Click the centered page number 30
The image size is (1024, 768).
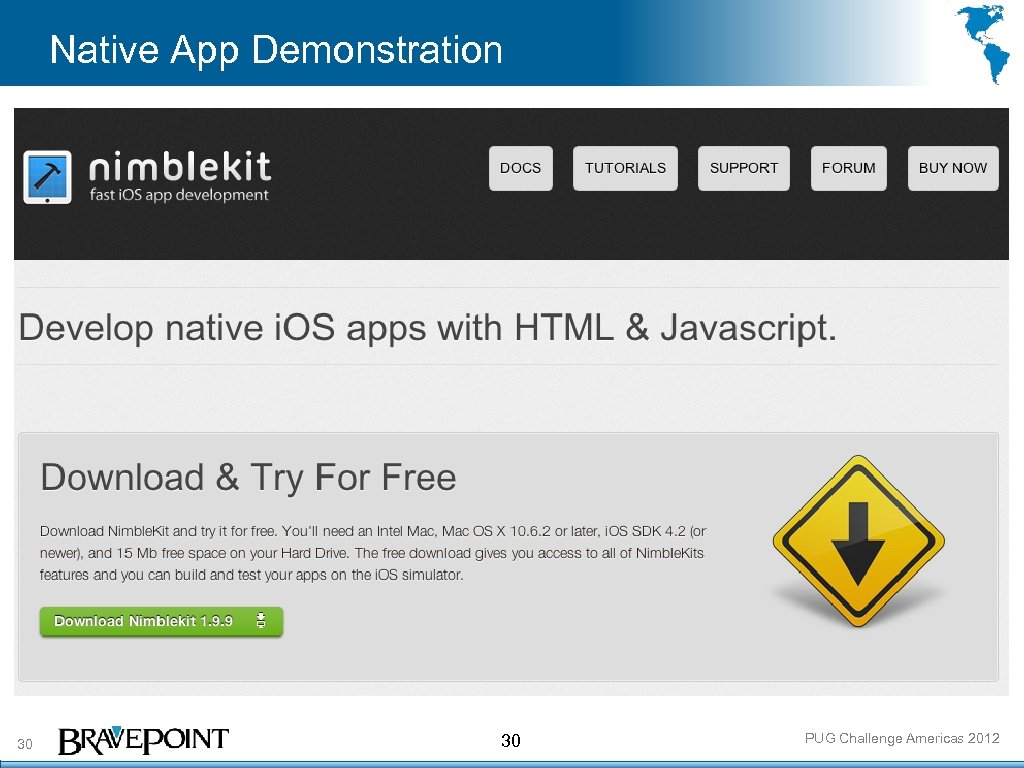[511, 740]
